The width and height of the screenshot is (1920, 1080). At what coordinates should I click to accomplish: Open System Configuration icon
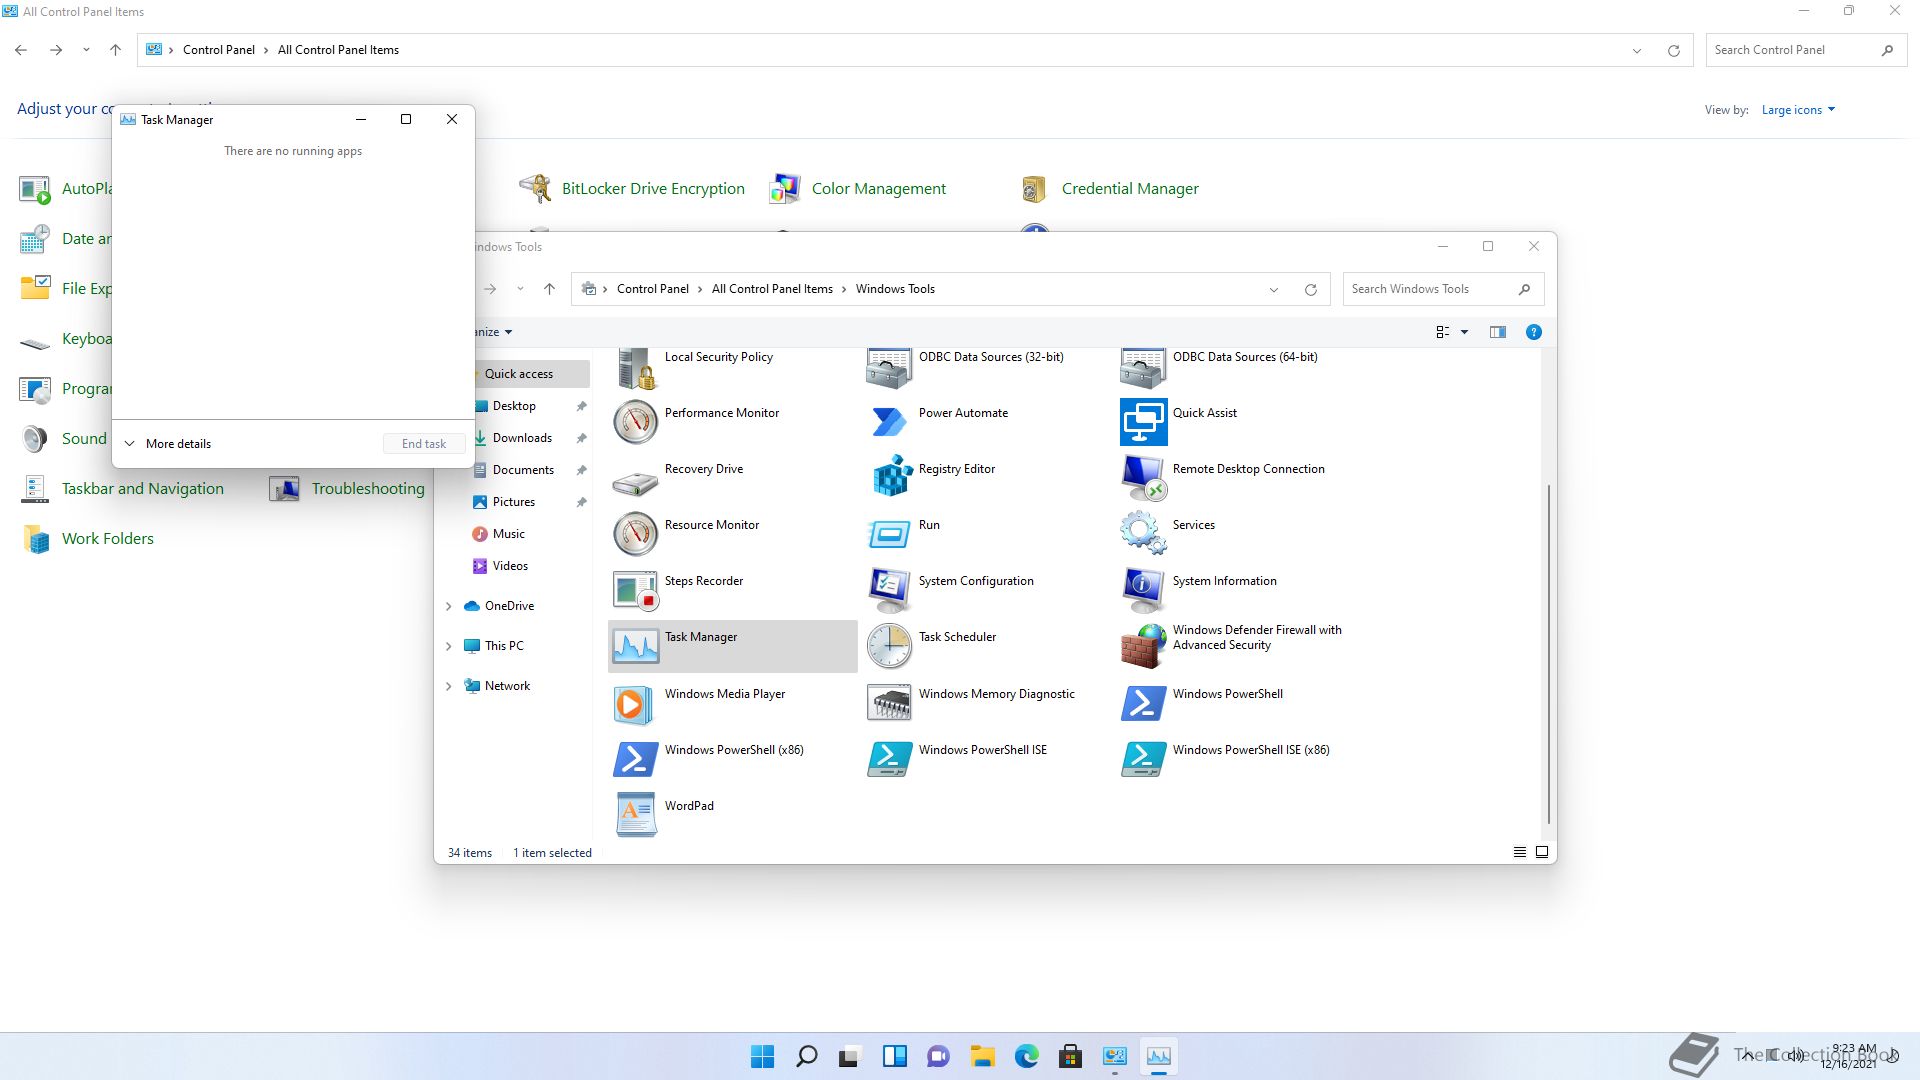890,590
